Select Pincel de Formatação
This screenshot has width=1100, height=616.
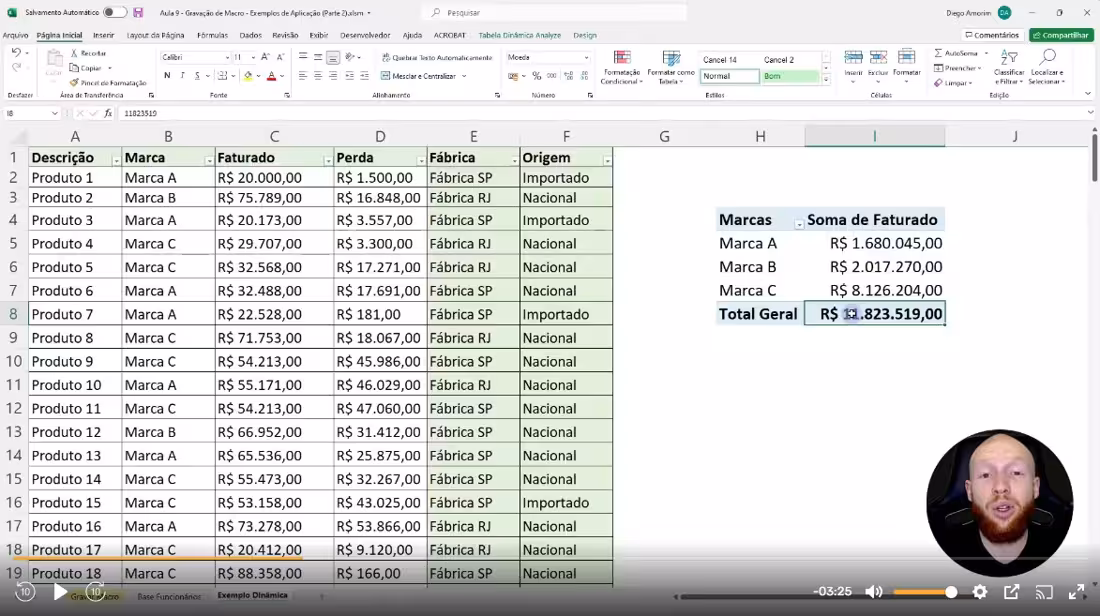108,83
